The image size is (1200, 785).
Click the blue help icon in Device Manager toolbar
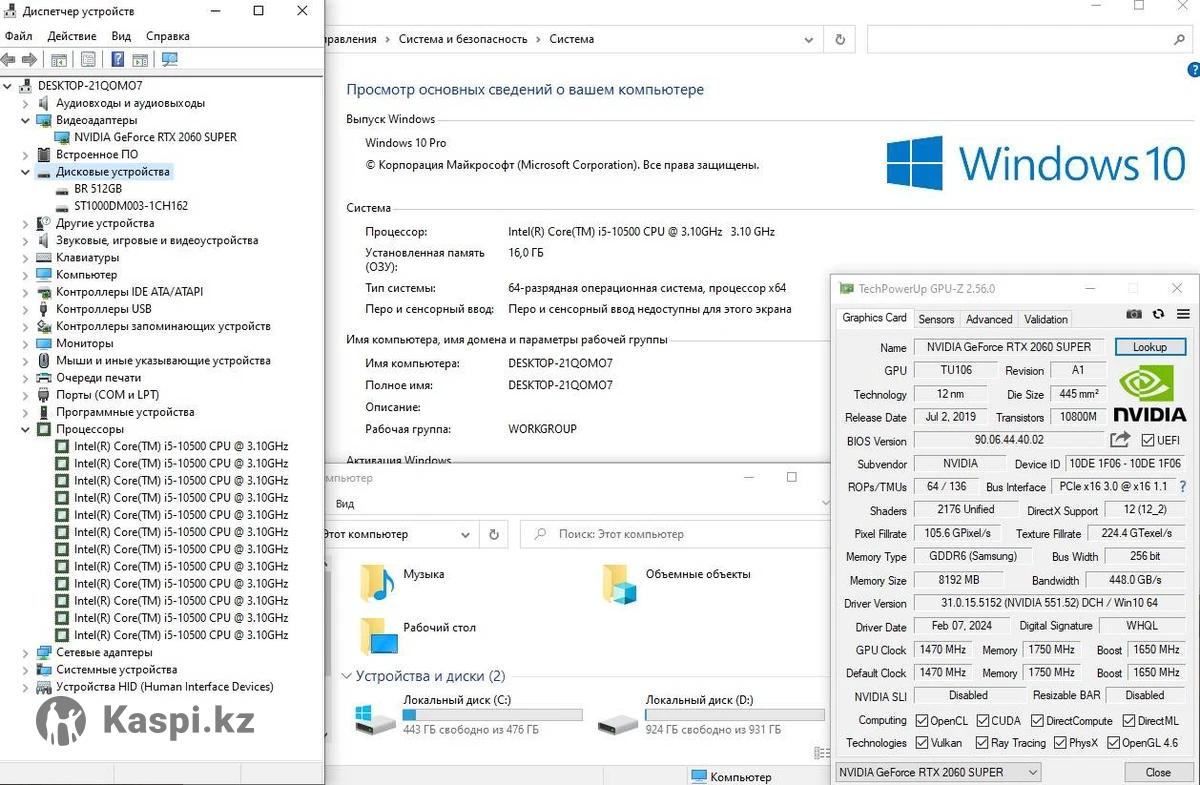[x=117, y=60]
